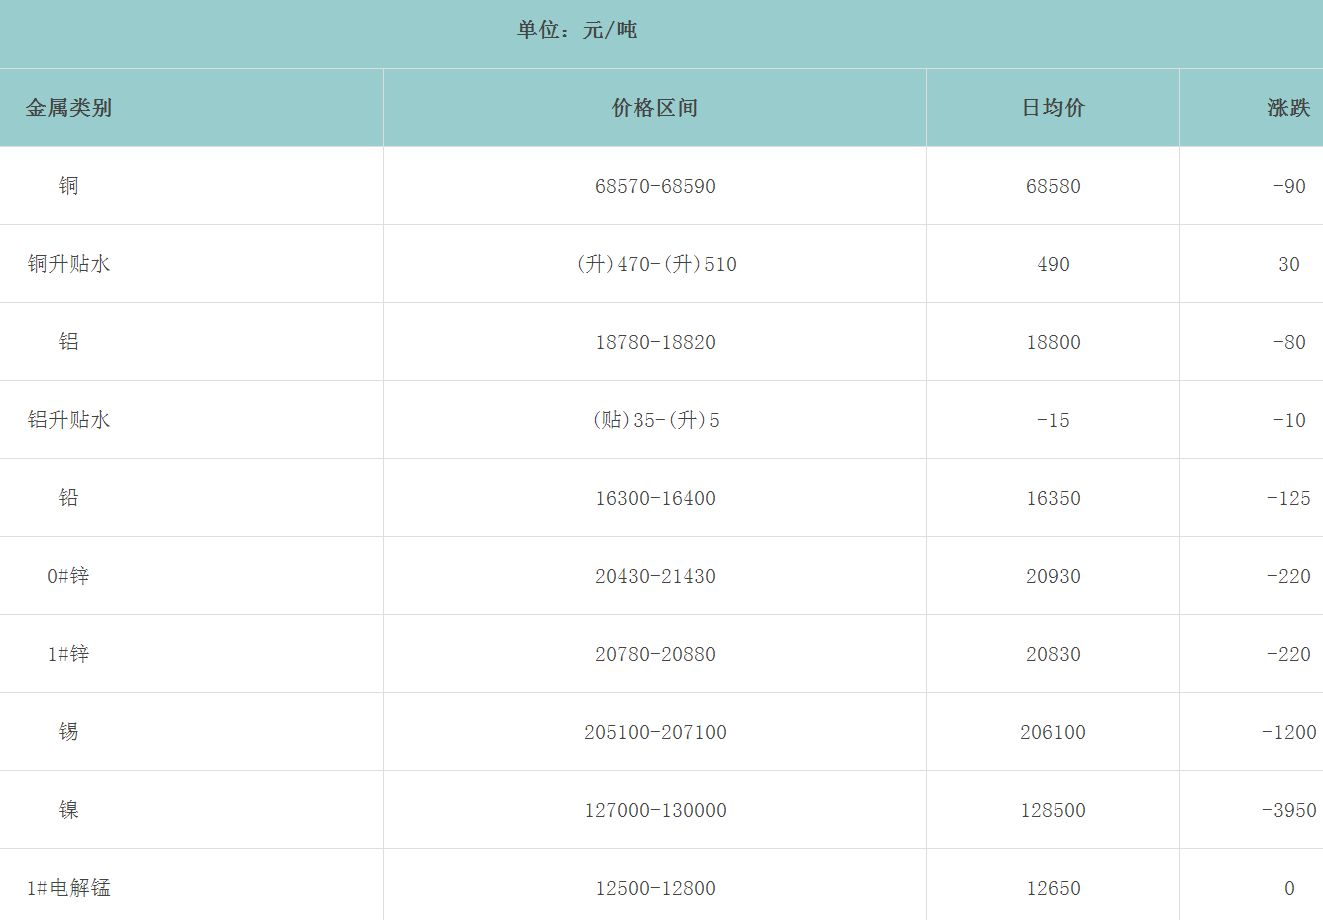Select the "日均价" column header
Image resolution: width=1323 pixels, height=920 pixels.
(x=1053, y=108)
